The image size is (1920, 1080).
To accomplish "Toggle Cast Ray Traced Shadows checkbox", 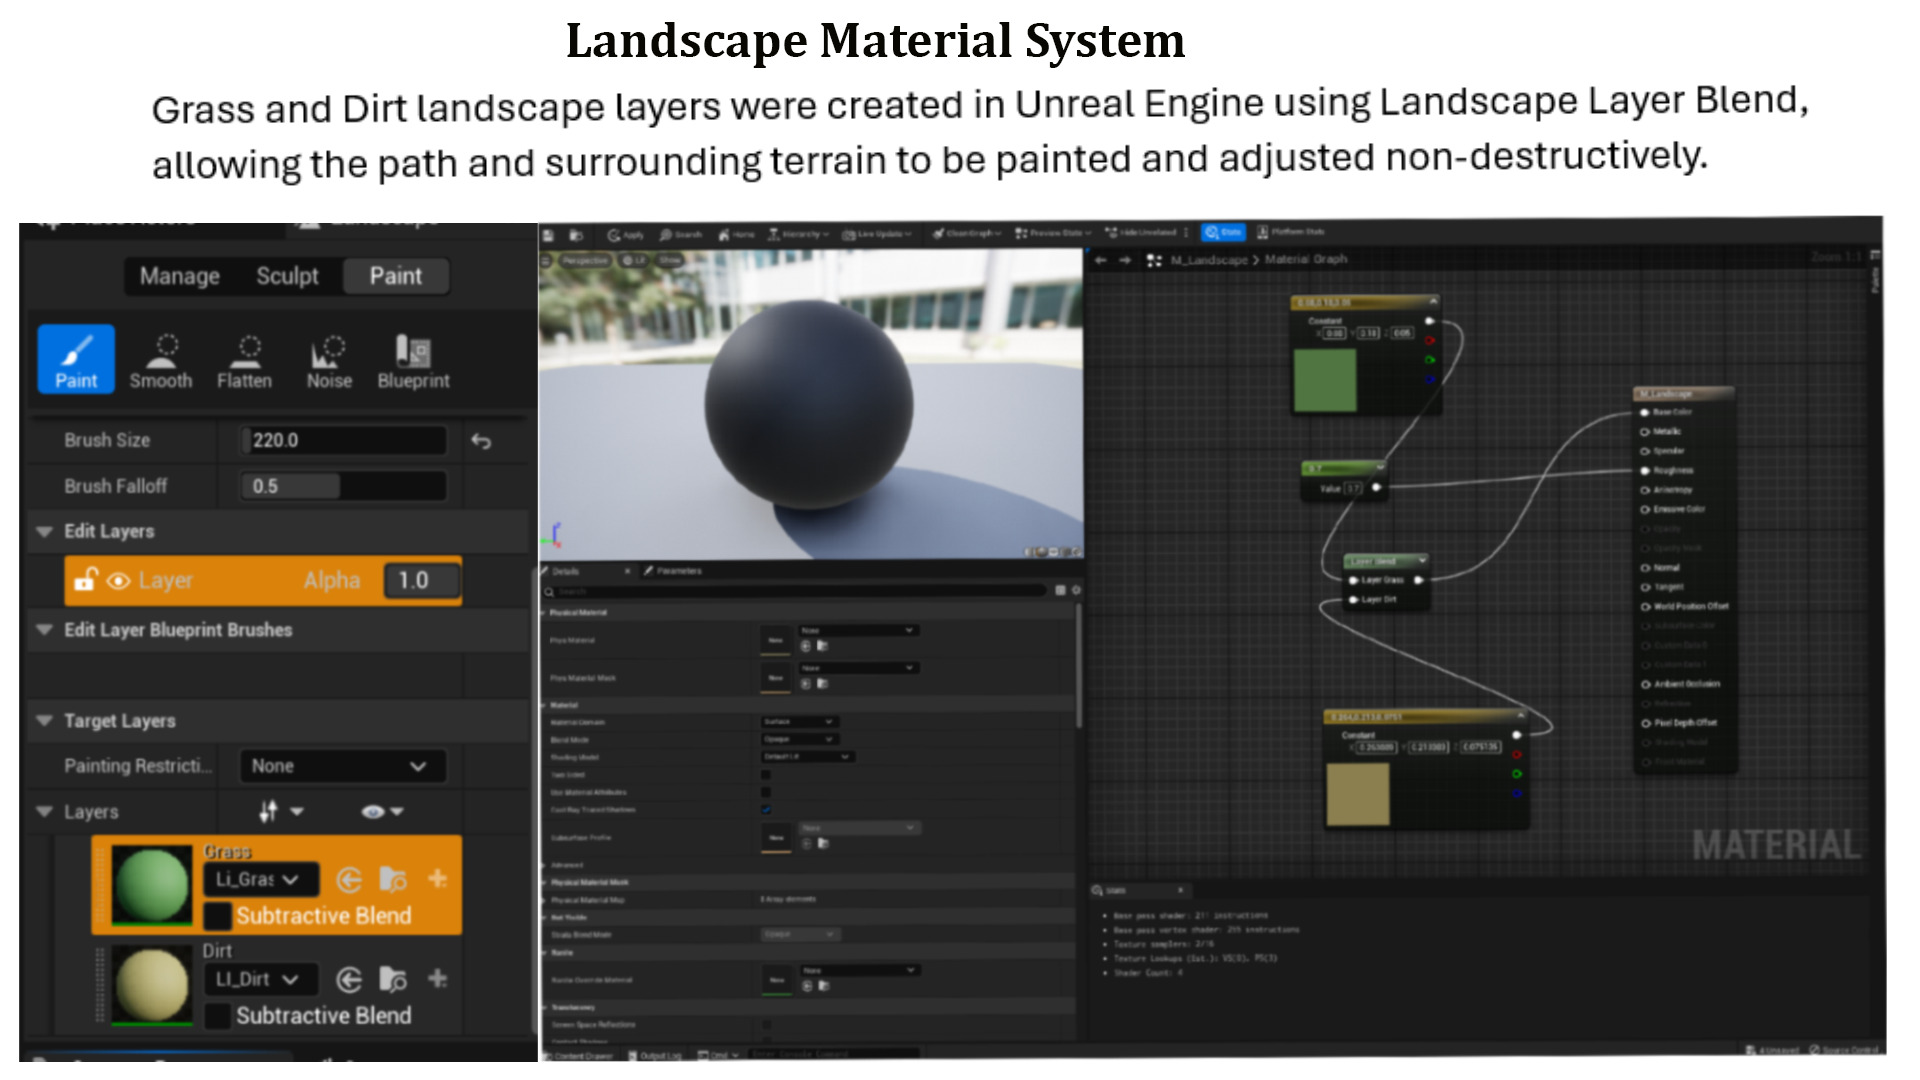I will coord(766,809).
